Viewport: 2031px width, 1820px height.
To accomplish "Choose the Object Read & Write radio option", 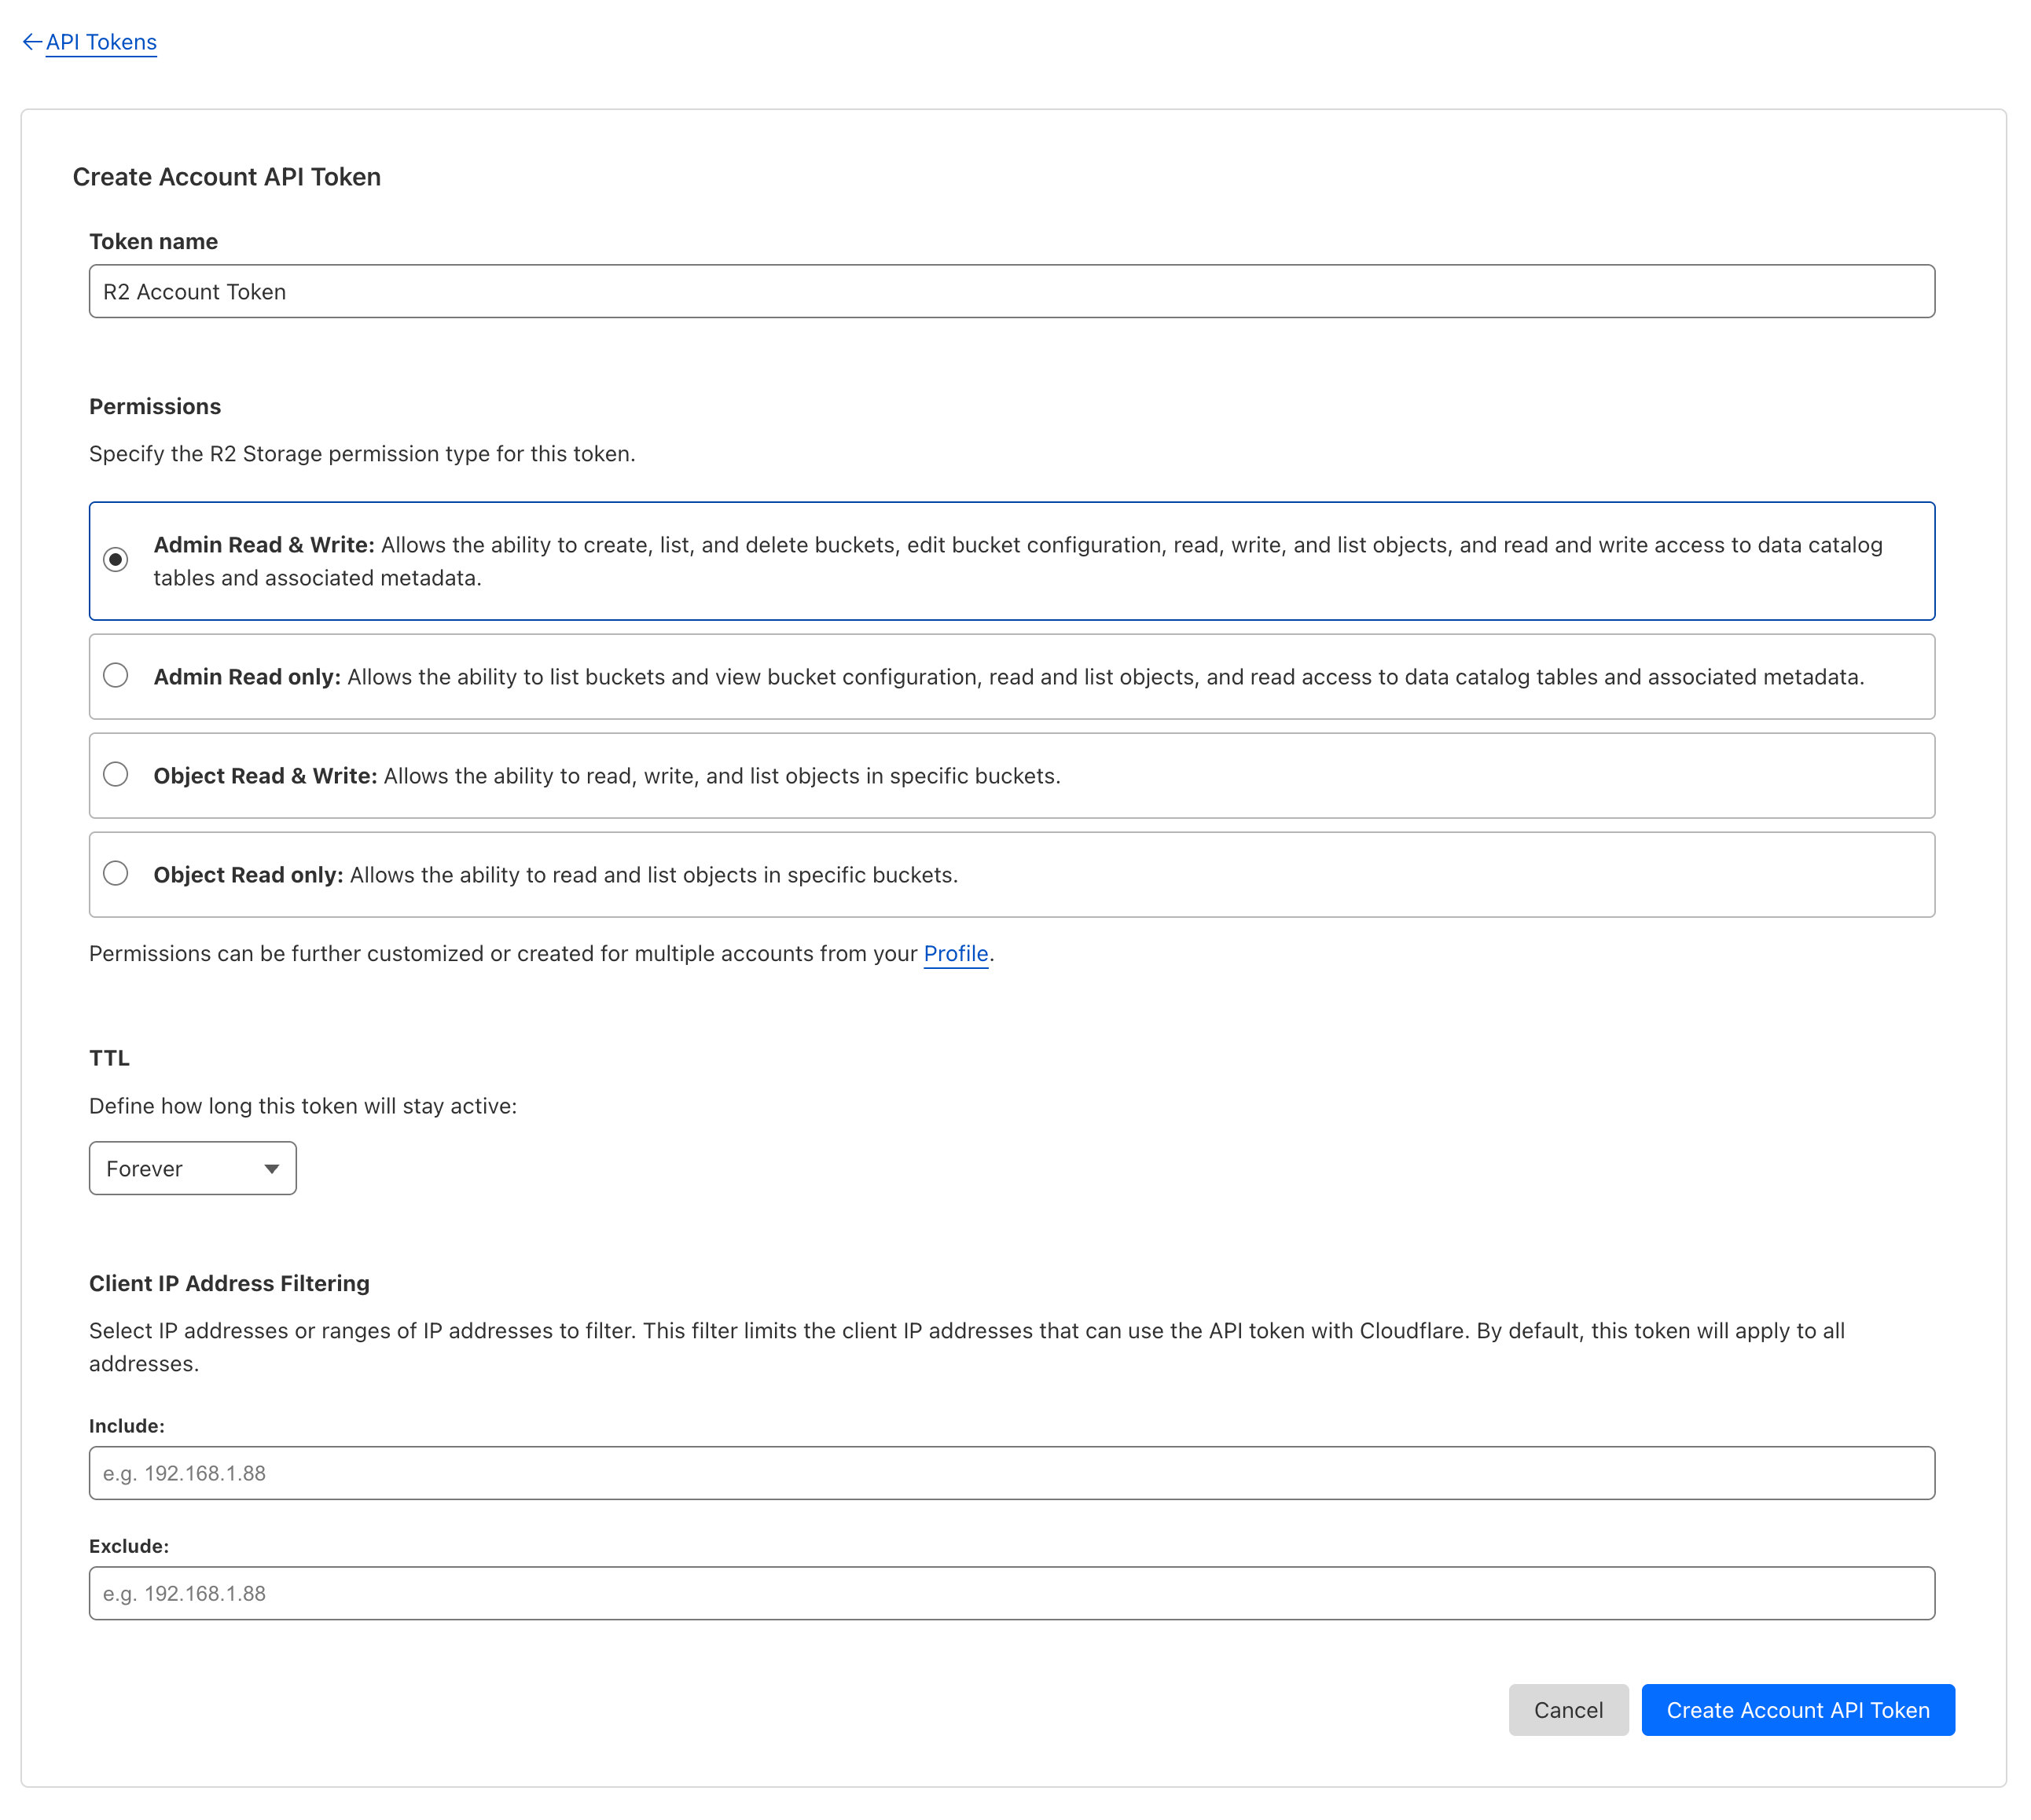I will click(x=116, y=775).
